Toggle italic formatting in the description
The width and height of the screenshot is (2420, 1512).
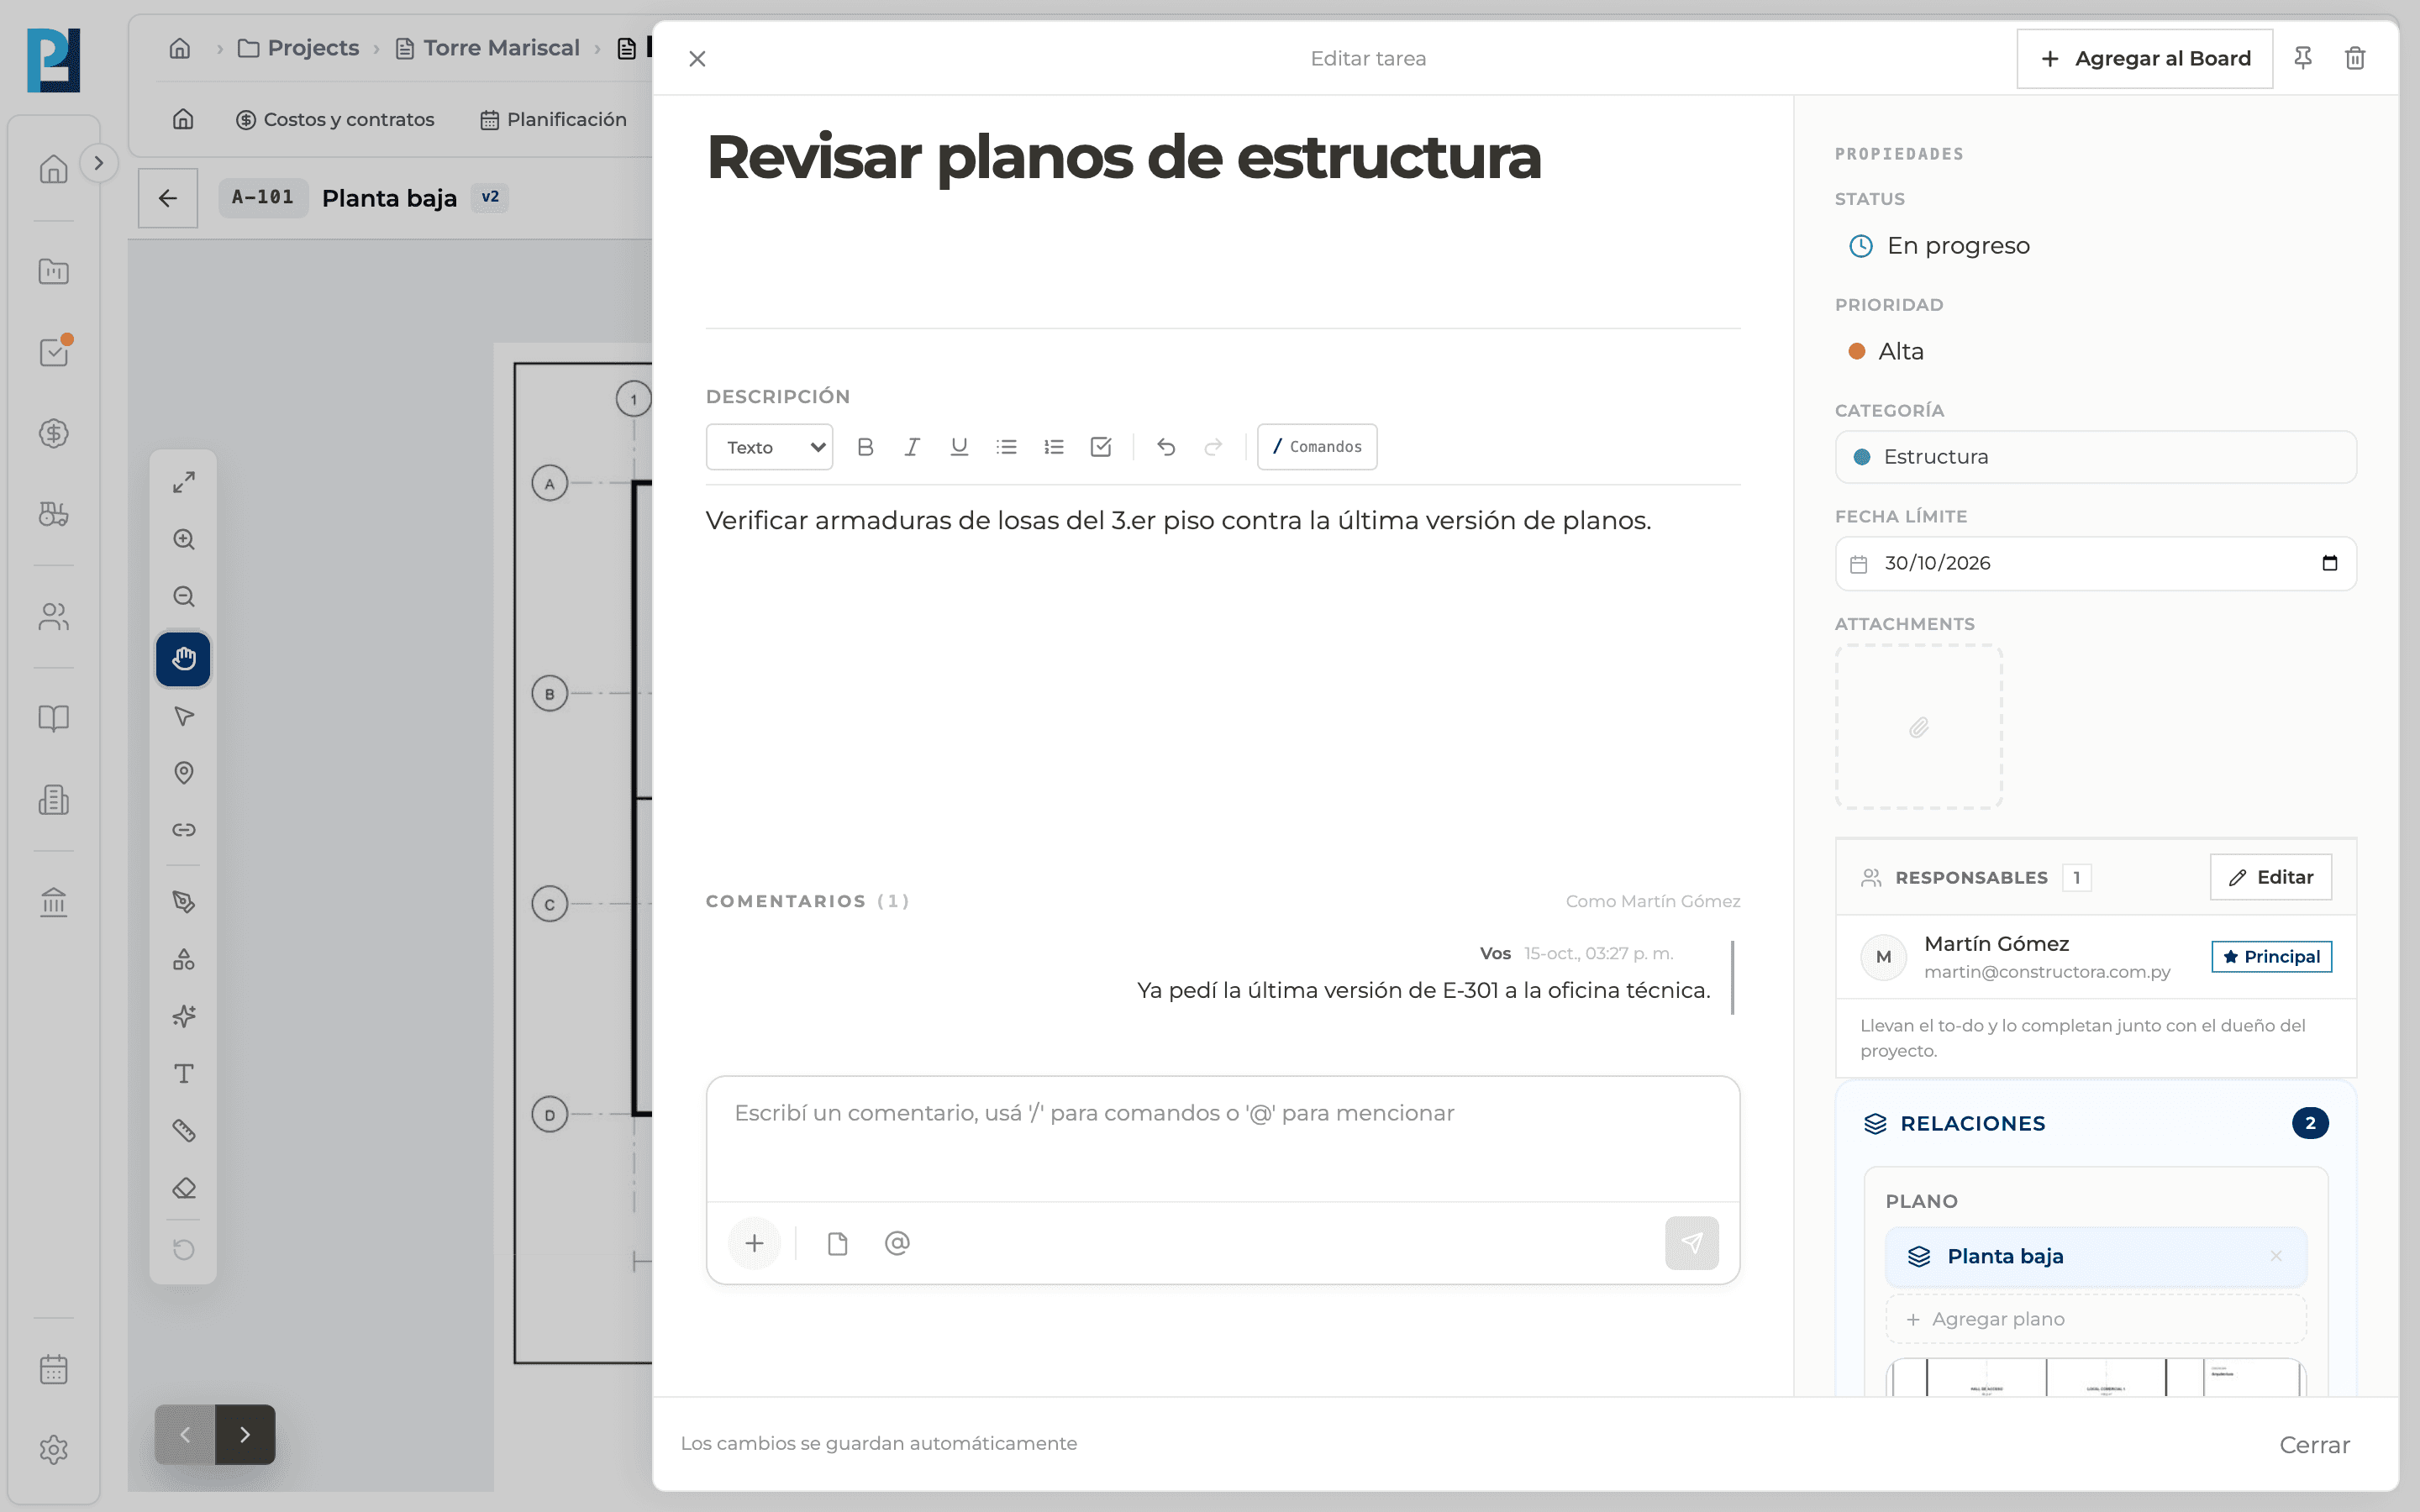(912, 447)
